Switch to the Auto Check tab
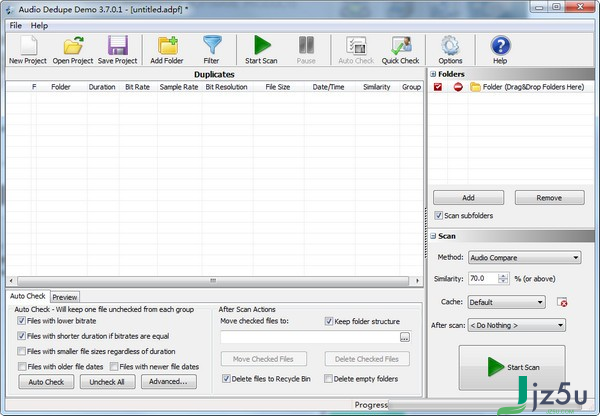 pyautogui.click(x=28, y=296)
